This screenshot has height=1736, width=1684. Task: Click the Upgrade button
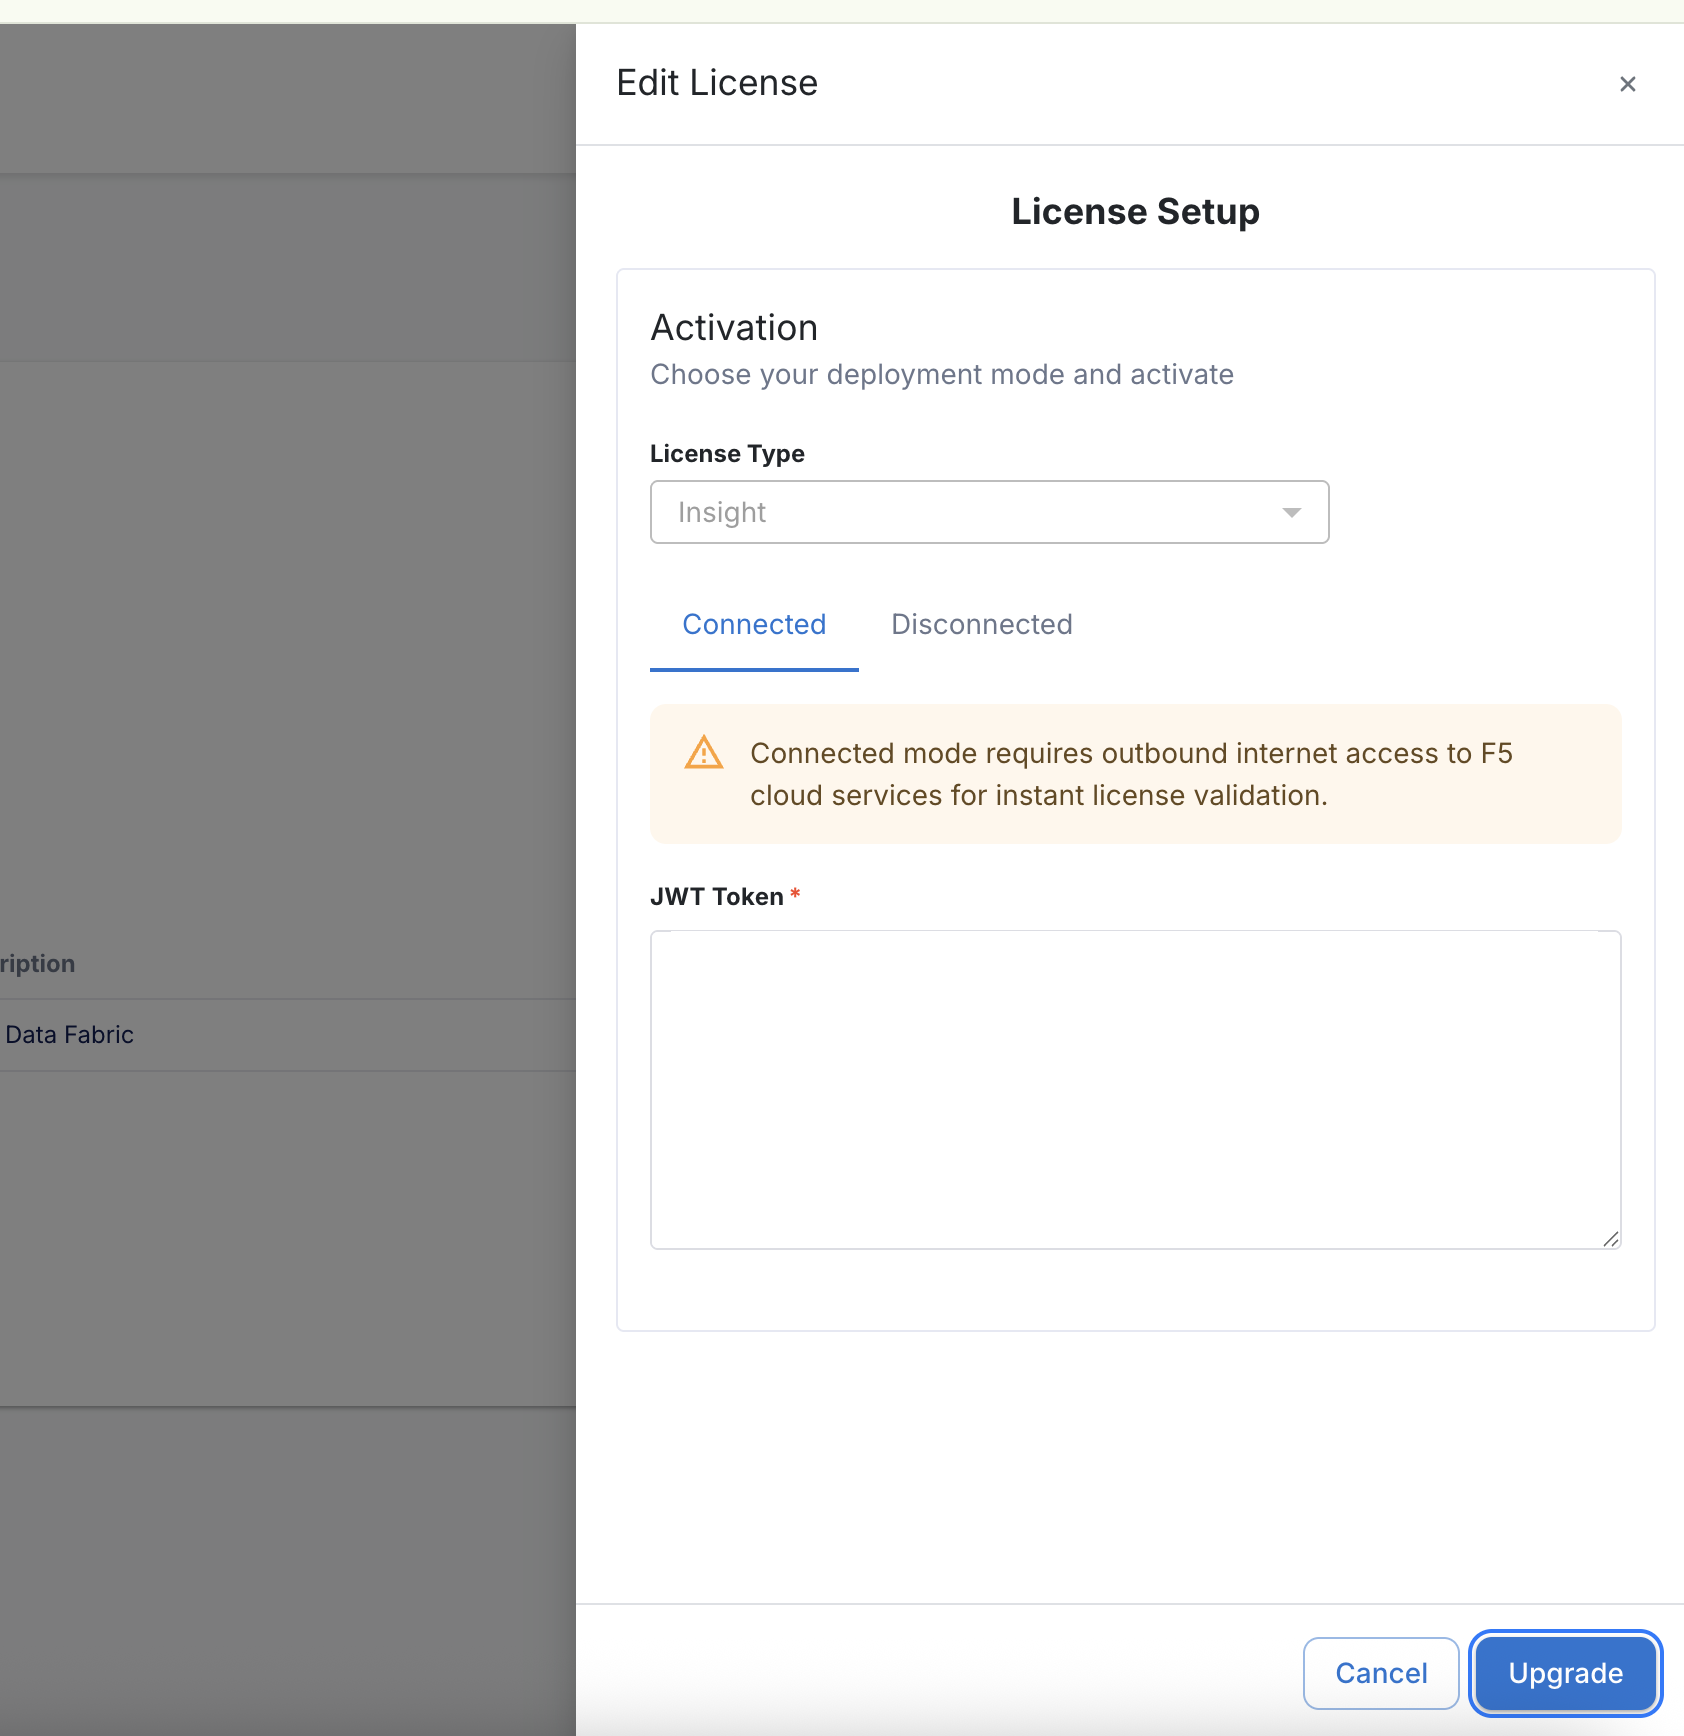click(1565, 1673)
